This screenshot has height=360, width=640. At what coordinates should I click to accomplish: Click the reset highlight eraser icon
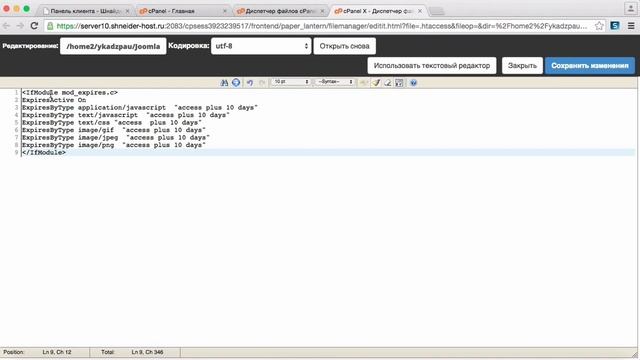(x=387, y=82)
